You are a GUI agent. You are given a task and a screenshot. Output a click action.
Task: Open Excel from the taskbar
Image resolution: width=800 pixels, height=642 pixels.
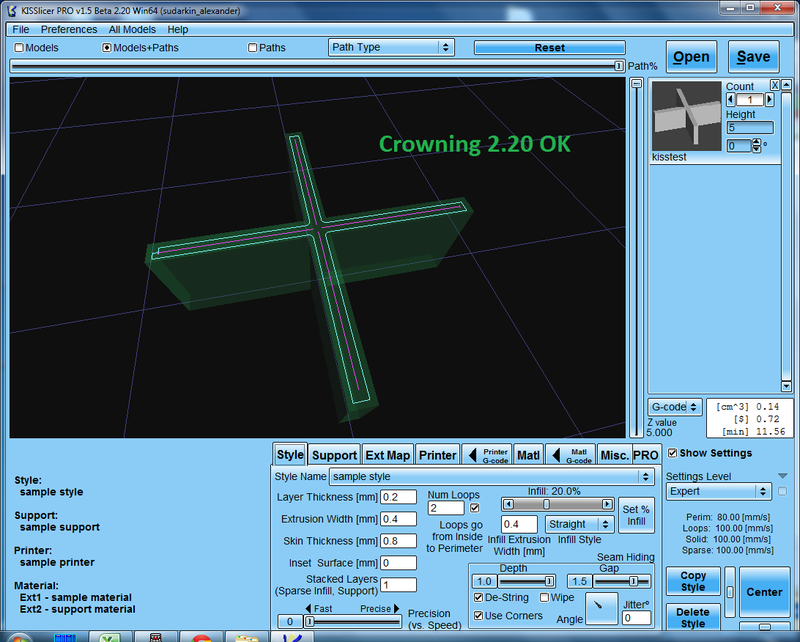tap(109, 637)
